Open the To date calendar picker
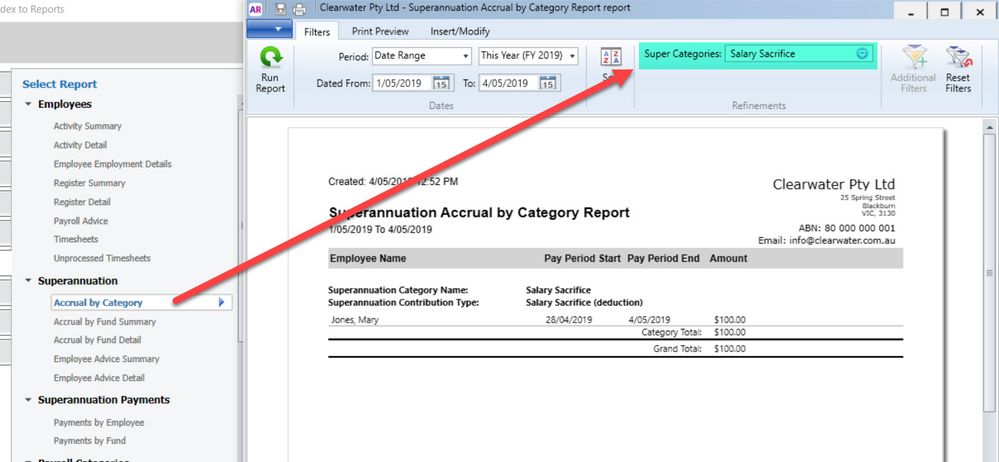Screen dimensions: 999x462 point(549,83)
